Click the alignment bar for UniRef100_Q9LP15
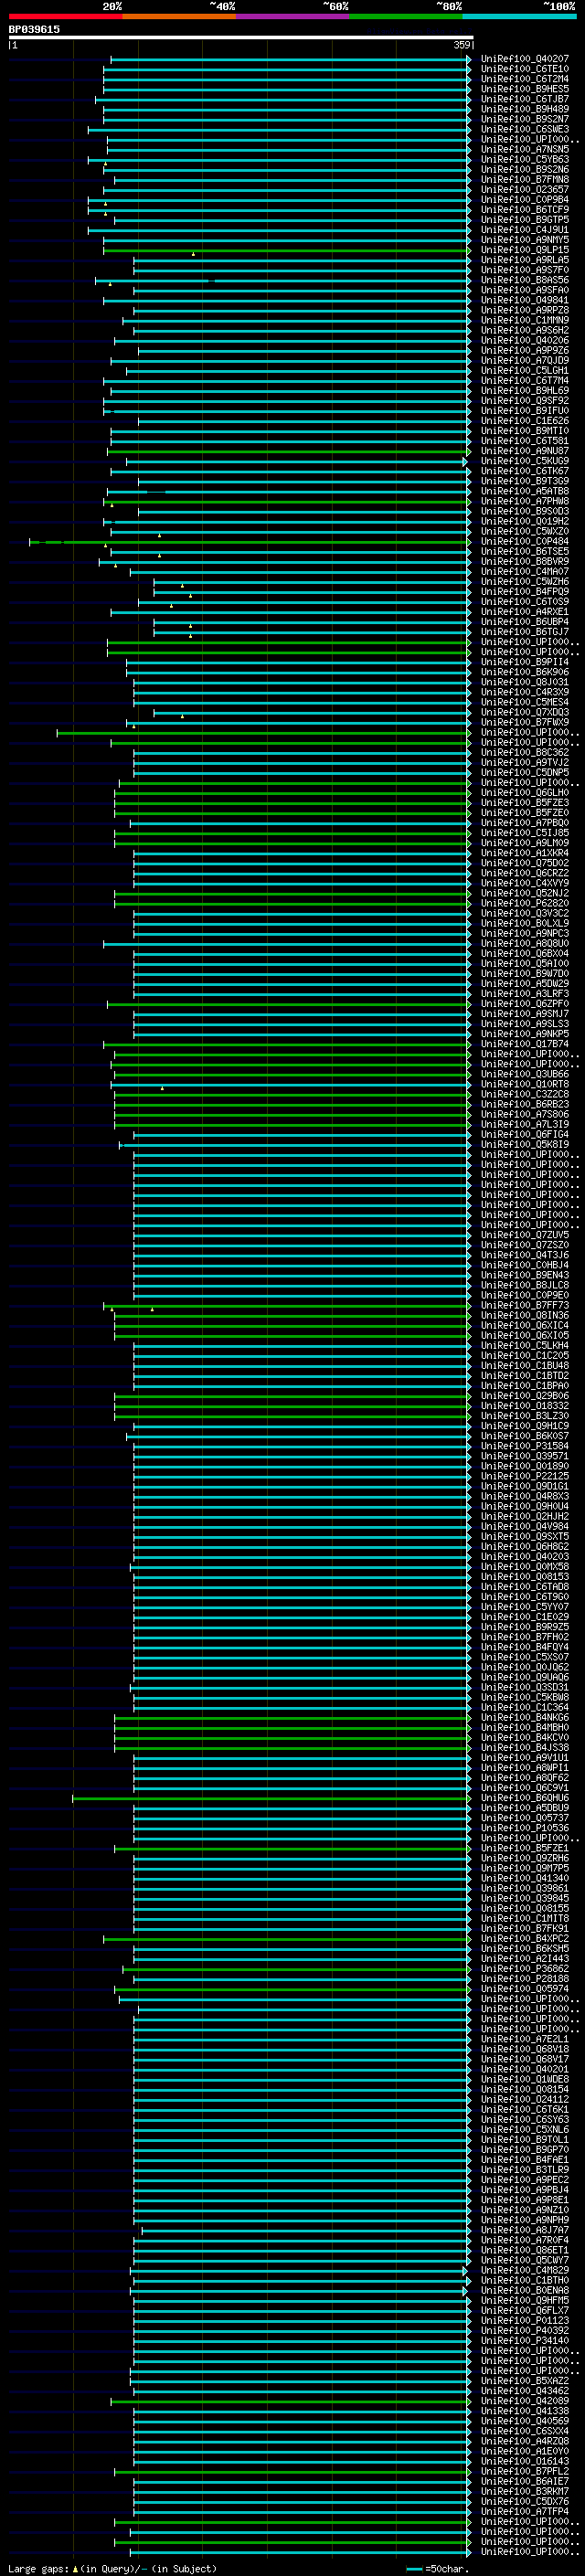 tap(287, 250)
